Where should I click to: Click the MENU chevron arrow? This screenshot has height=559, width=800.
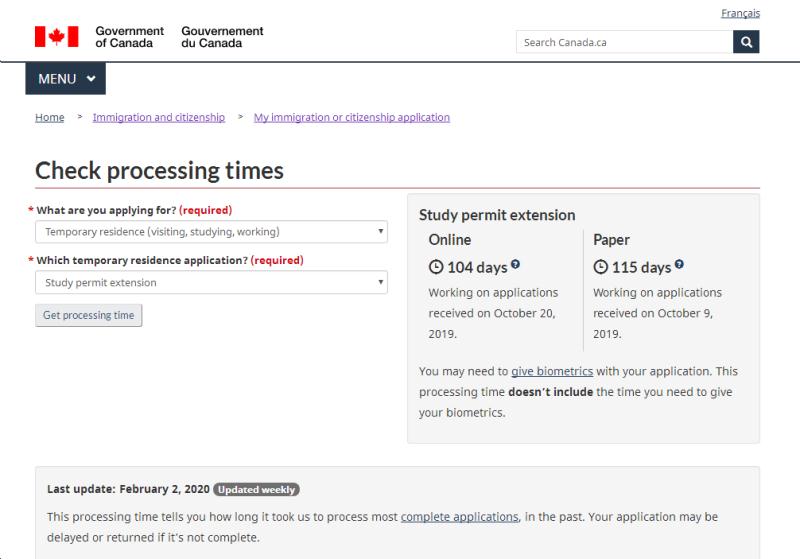[91, 79]
